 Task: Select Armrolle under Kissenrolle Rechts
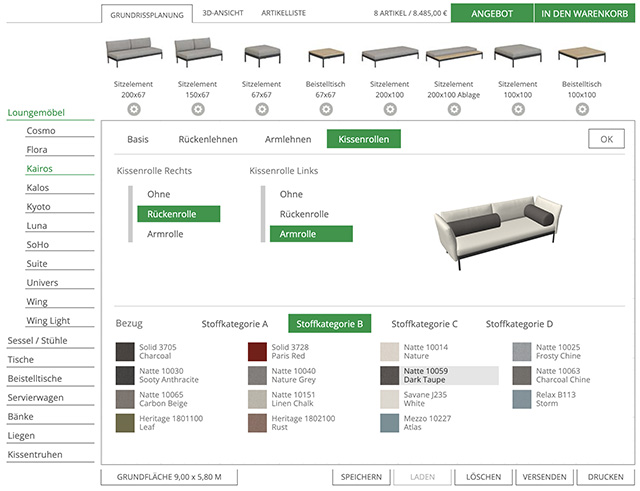click(x=164, y=234)
